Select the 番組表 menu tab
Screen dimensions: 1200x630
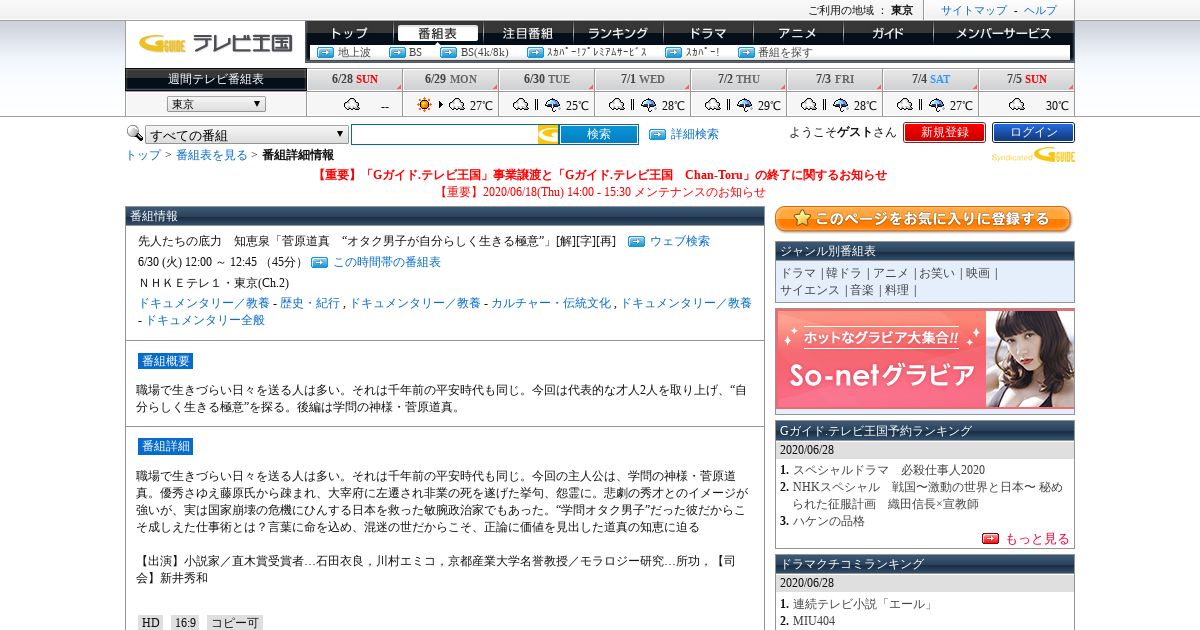pos(437,33)
